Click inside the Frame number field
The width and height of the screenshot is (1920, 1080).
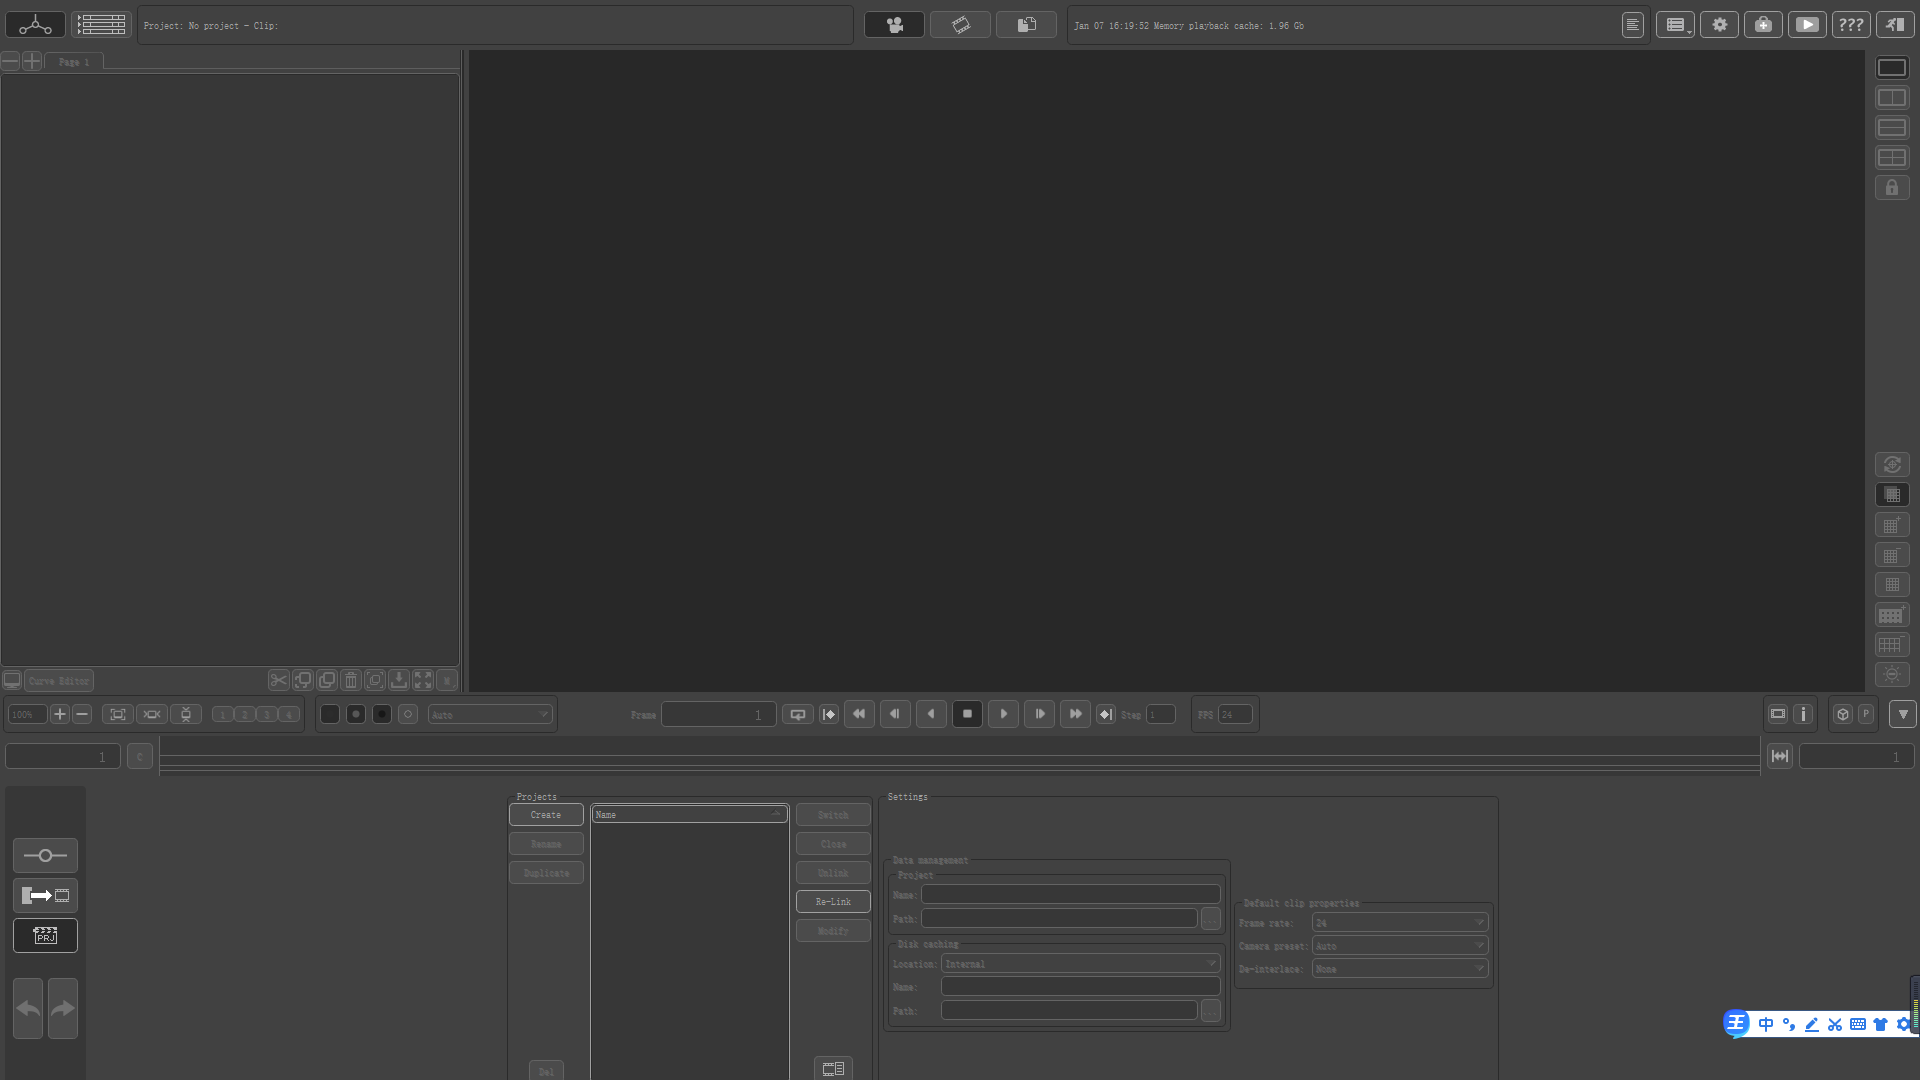pos(716,714)
